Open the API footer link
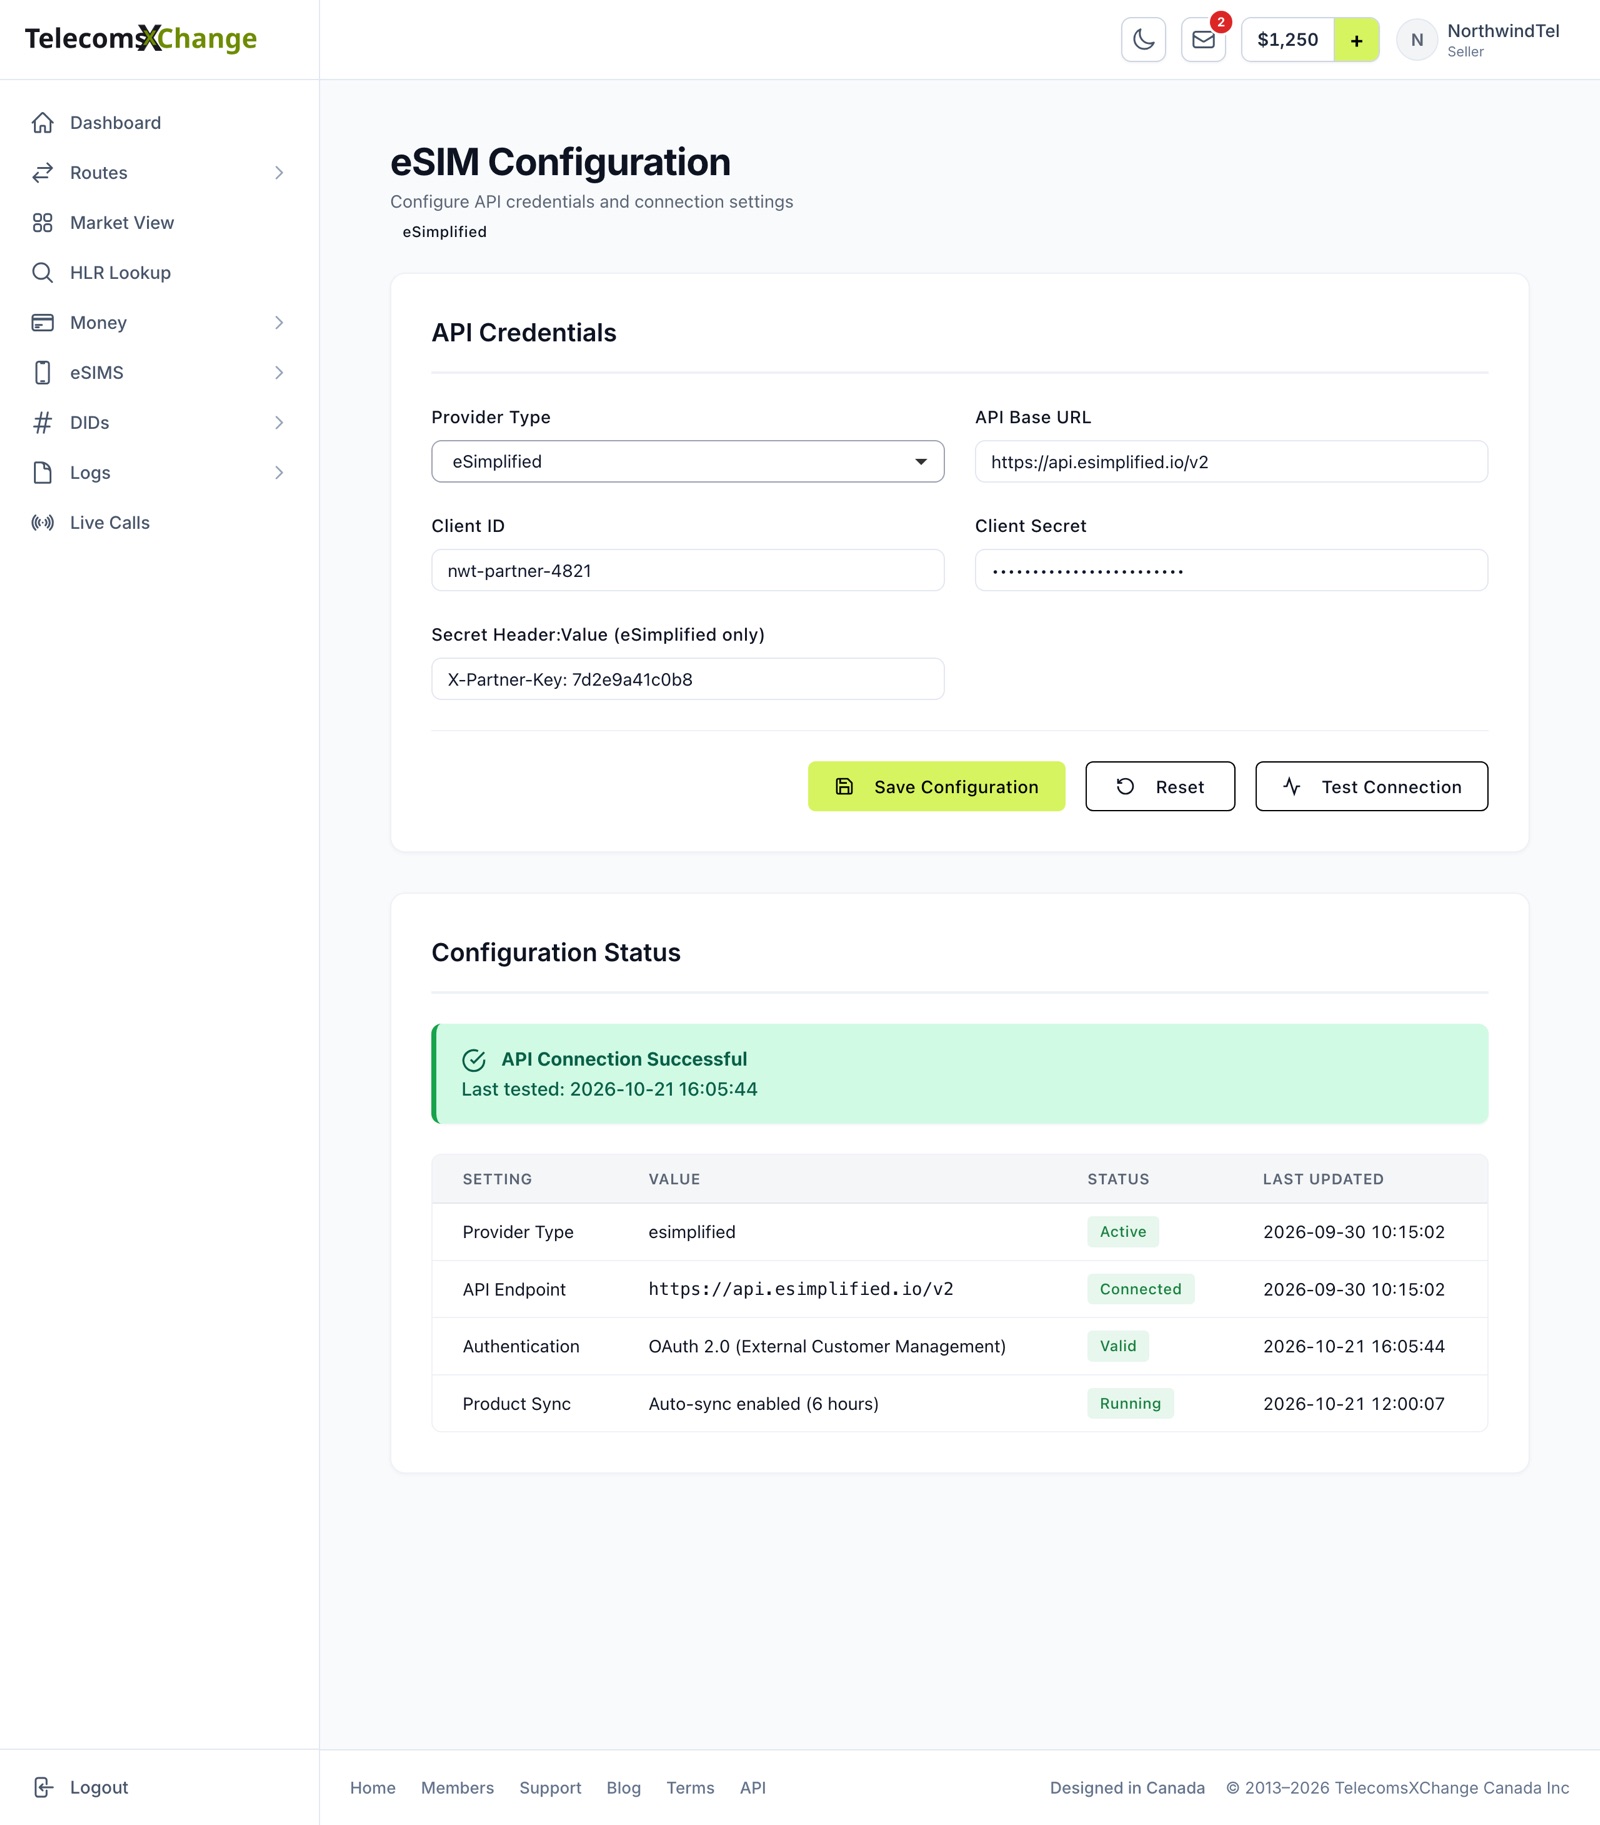Viewport: 1600px width, 1825px height. (x=753, y=1788)
